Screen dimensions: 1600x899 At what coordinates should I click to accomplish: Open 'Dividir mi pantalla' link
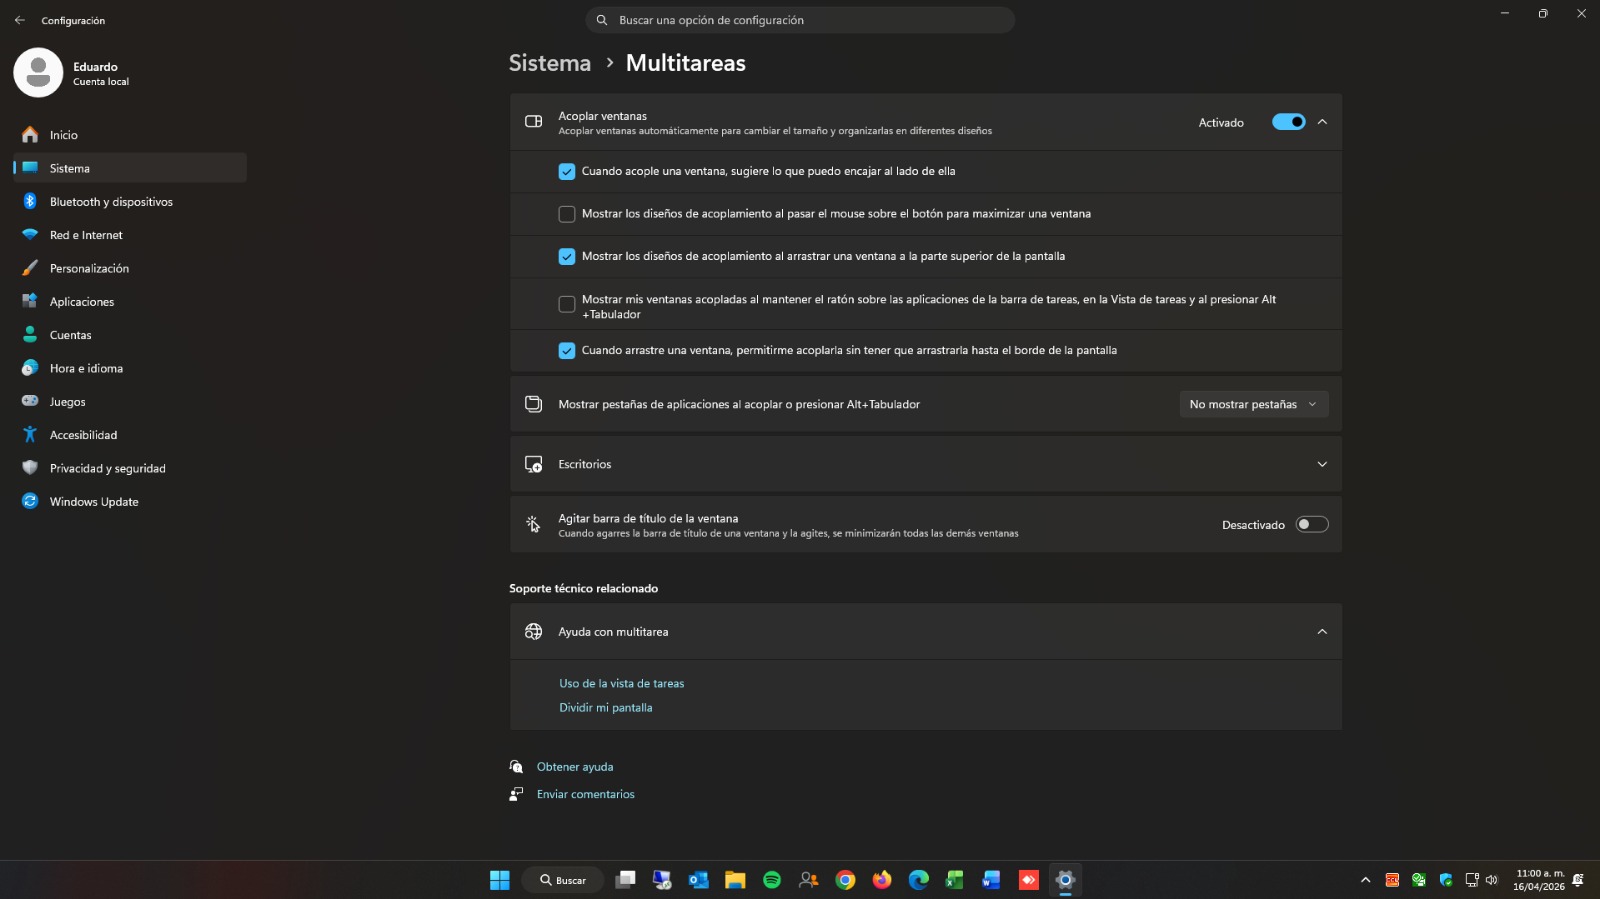click(606, 708)
